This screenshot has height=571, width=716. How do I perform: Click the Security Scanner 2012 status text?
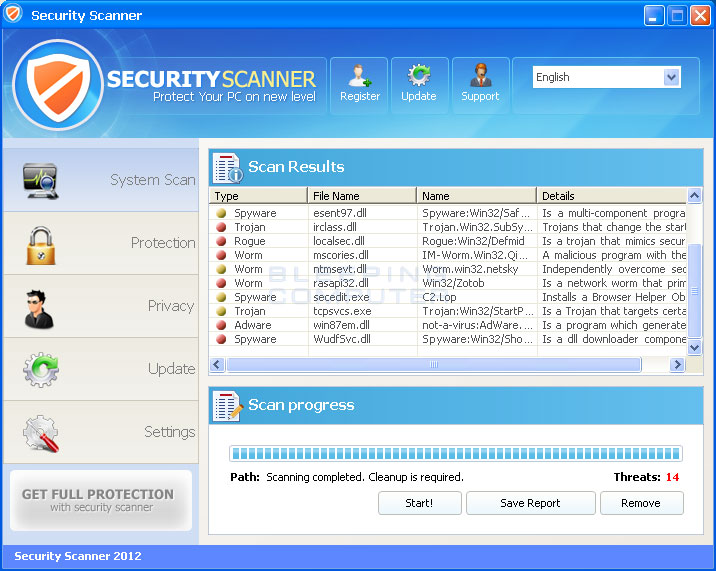point(78,556)
